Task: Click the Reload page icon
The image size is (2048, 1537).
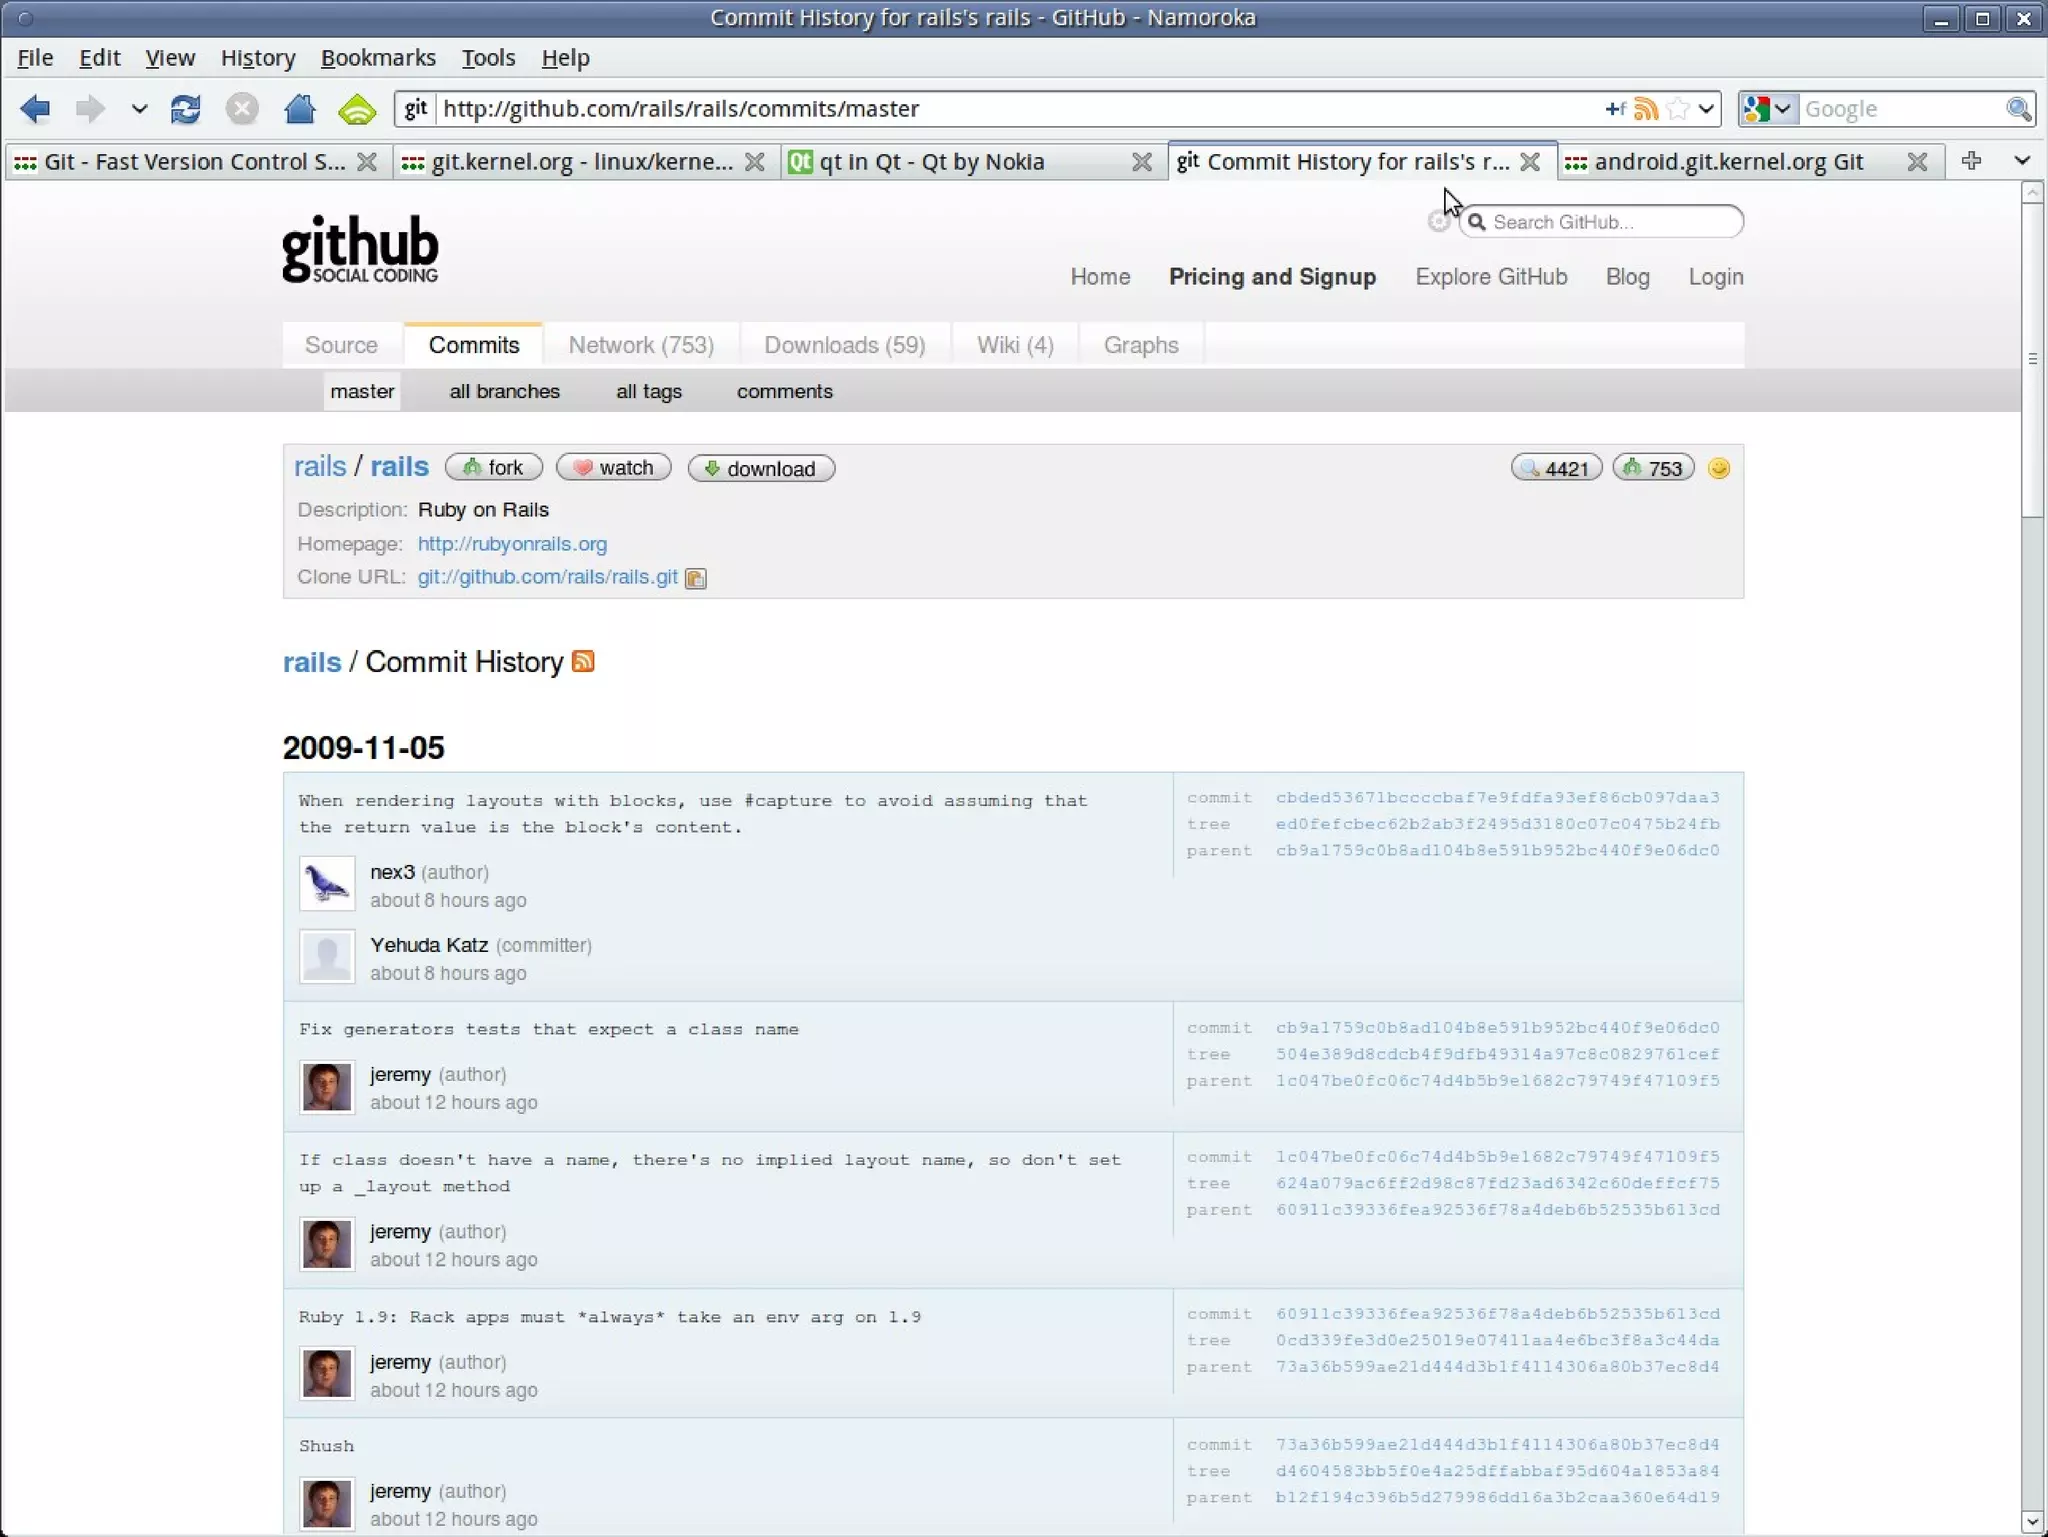Action: 186,109
